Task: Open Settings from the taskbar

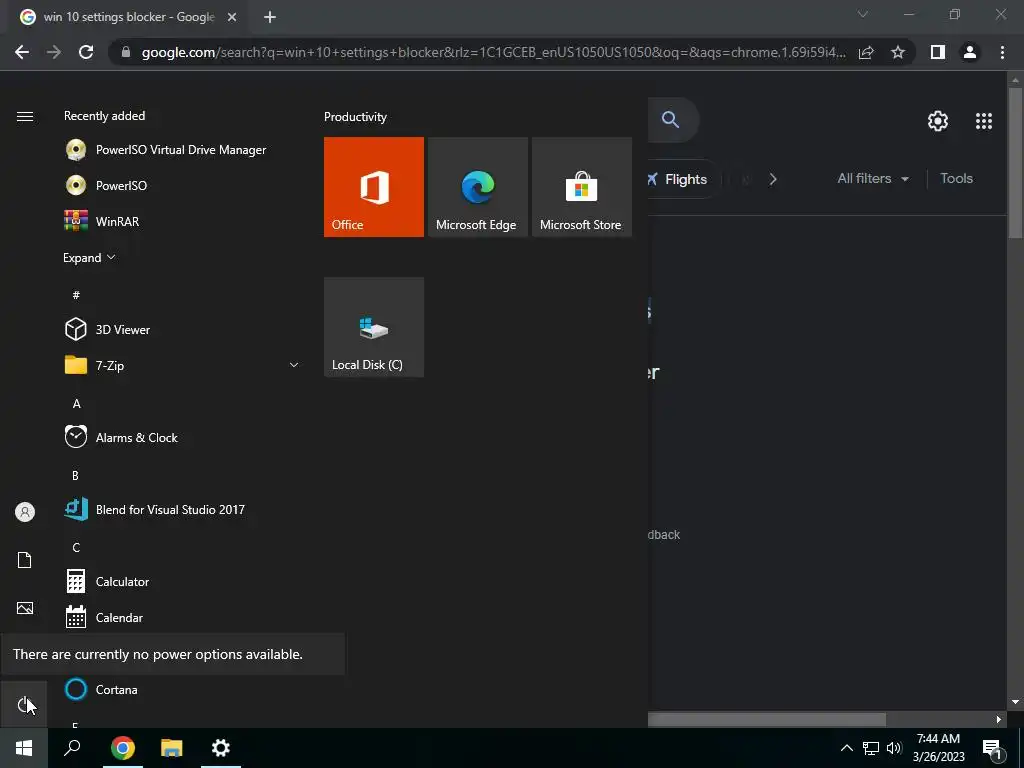Action: coord(221,748)
